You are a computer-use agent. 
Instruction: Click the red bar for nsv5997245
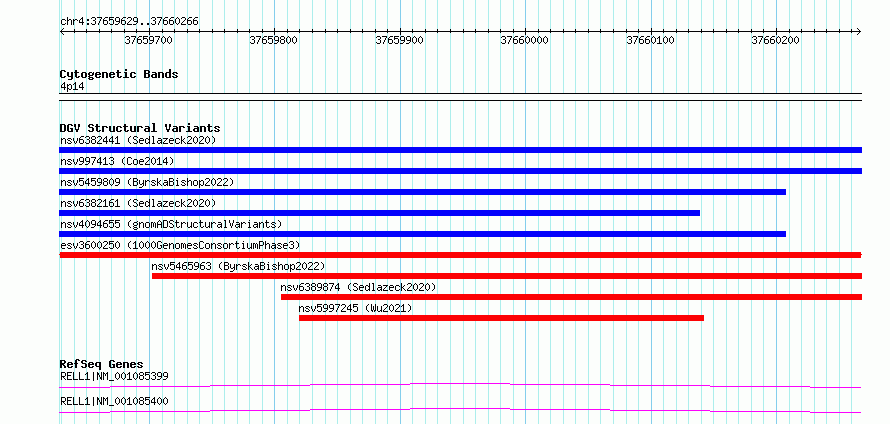pos(501,318)
